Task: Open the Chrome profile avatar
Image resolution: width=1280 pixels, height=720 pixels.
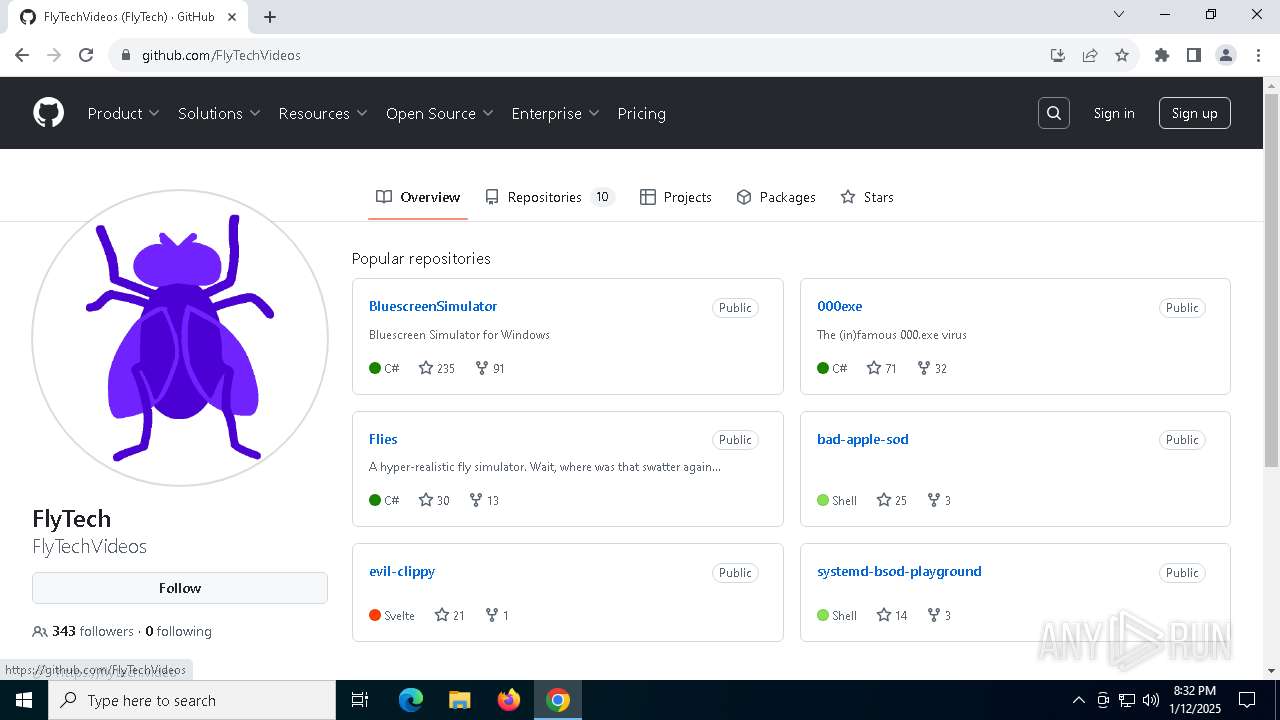Action: [x=1226, y=55]
